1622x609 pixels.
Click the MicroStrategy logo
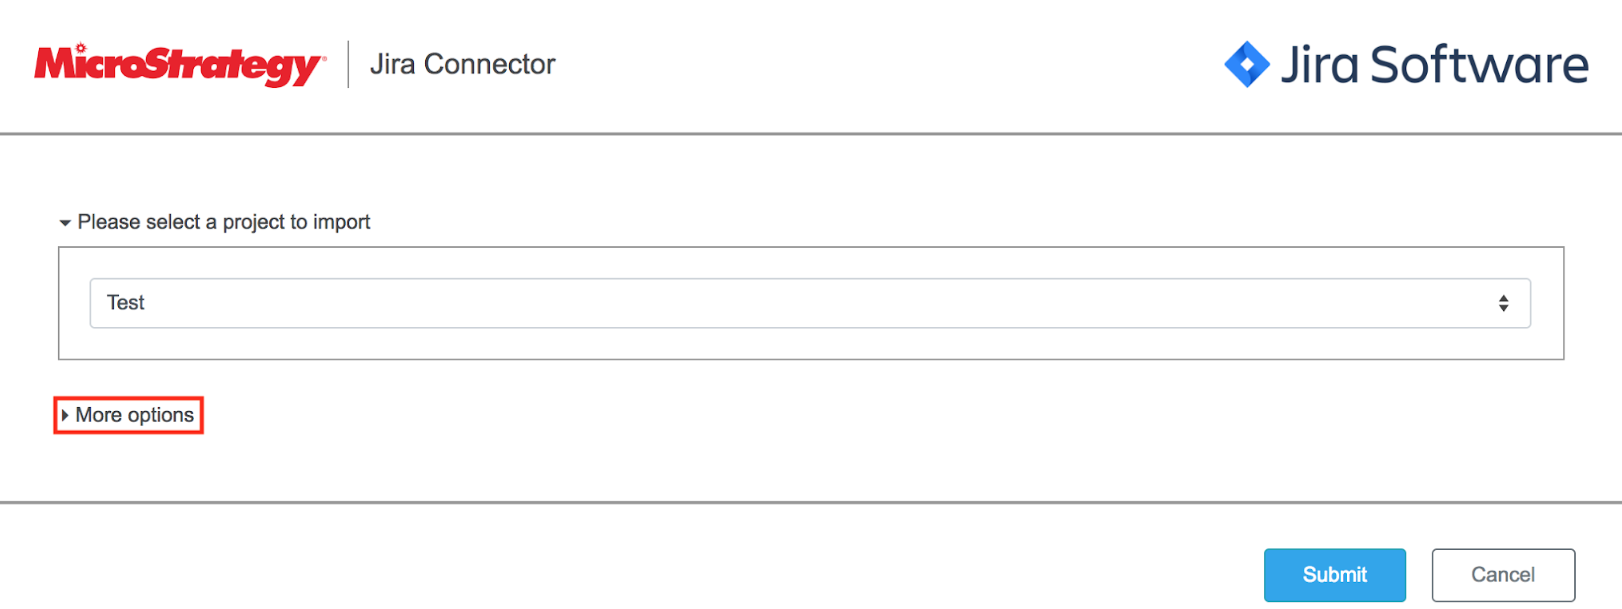[x=178, y=65]
